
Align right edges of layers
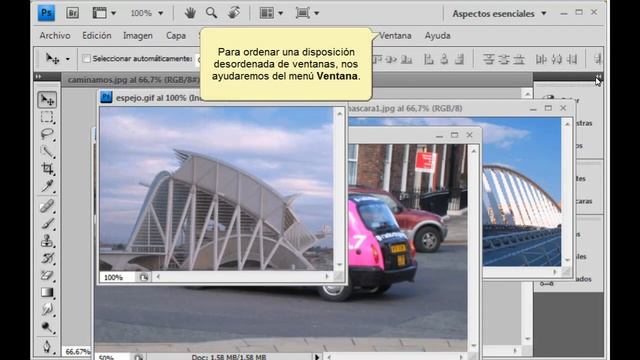(460, 60)
